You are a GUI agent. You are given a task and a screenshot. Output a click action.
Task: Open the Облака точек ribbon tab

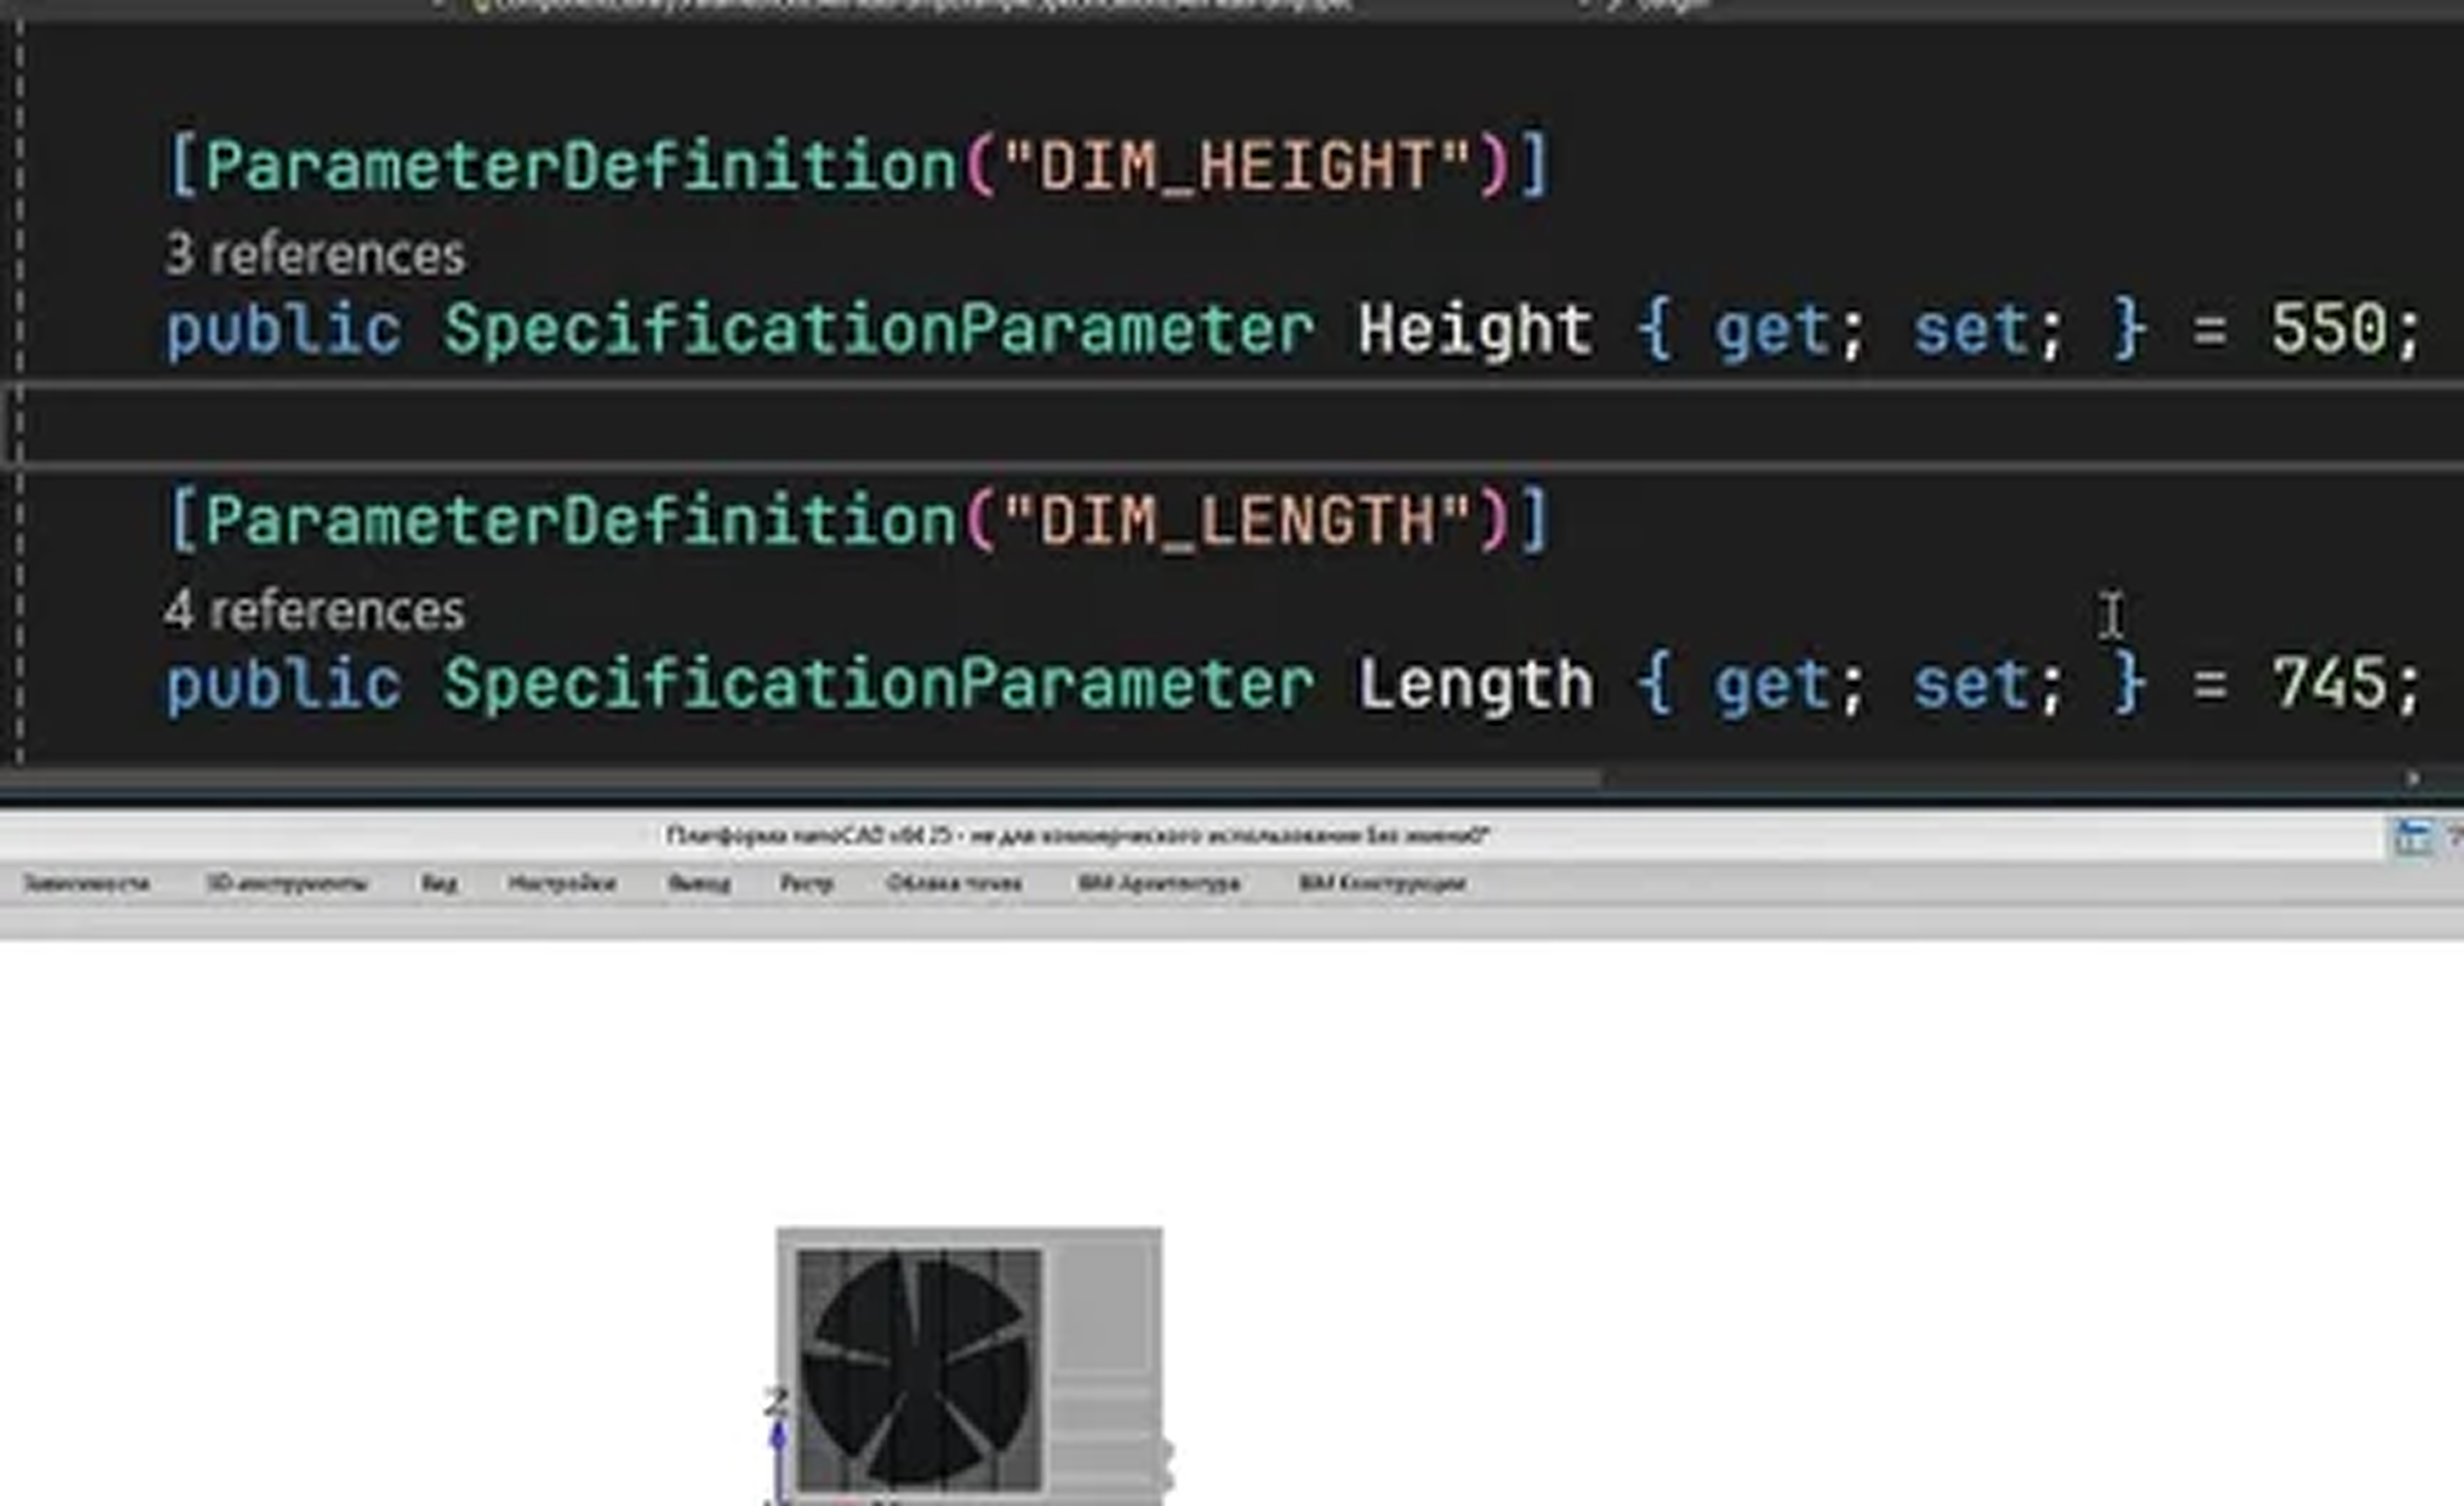[954, 883]
